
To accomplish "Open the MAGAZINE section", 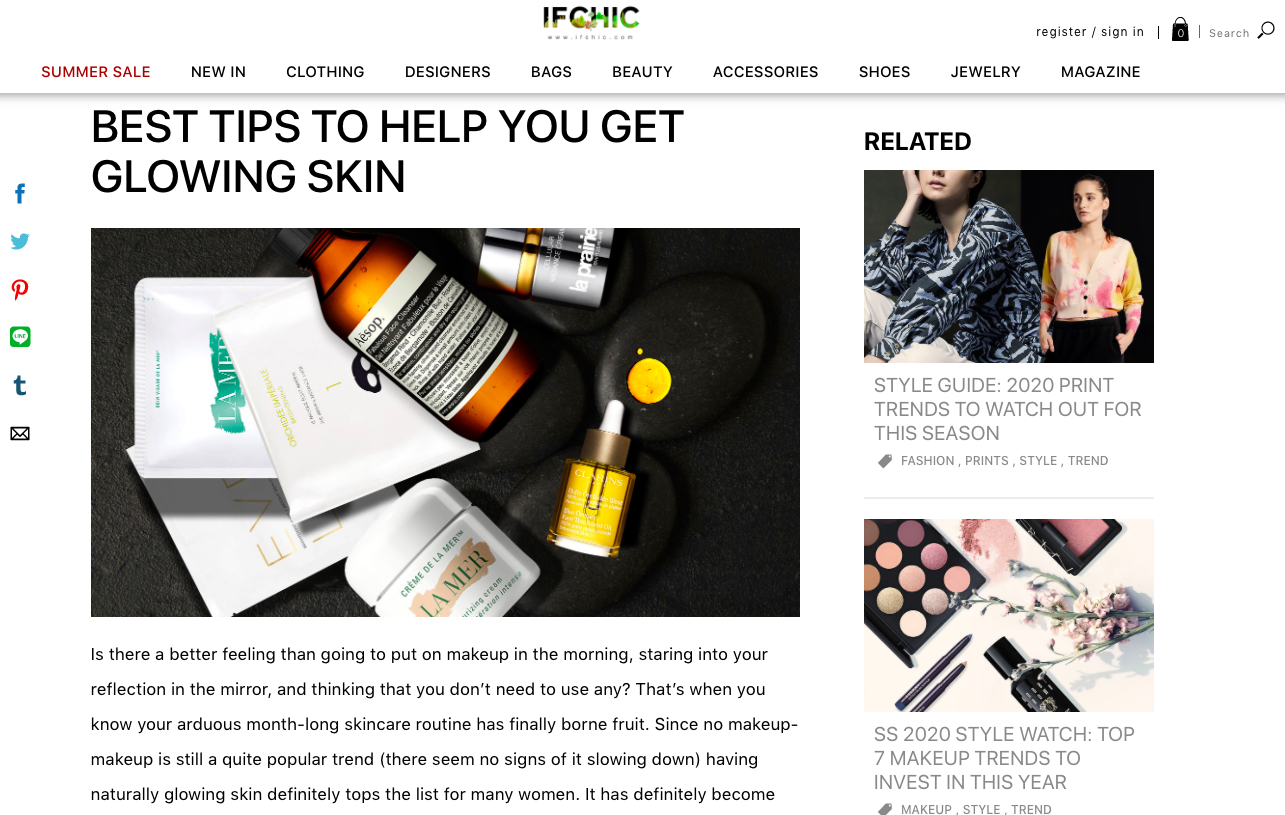I will pos(1100,72).
